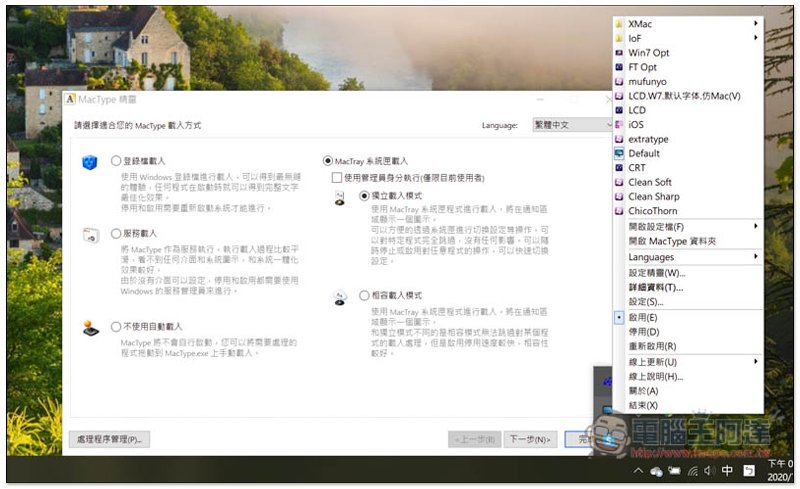
Task: Select the 不使用自動載入 radio option
Action: pos(116,326)
